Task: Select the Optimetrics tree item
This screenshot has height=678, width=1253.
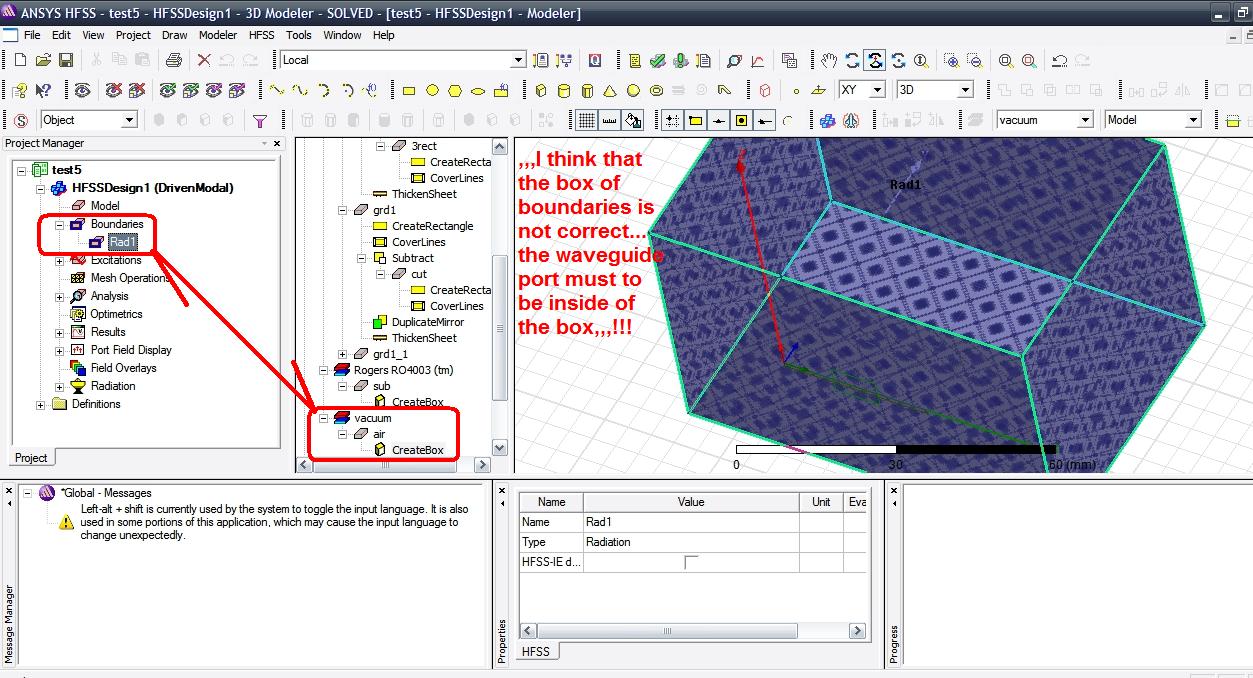Action: coord(116,314)
